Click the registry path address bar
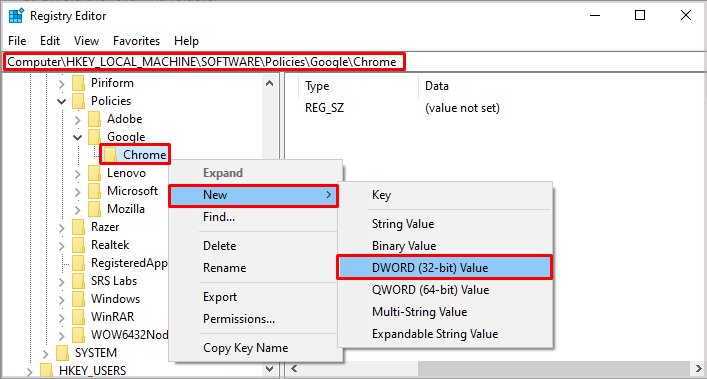 point(354,62)
